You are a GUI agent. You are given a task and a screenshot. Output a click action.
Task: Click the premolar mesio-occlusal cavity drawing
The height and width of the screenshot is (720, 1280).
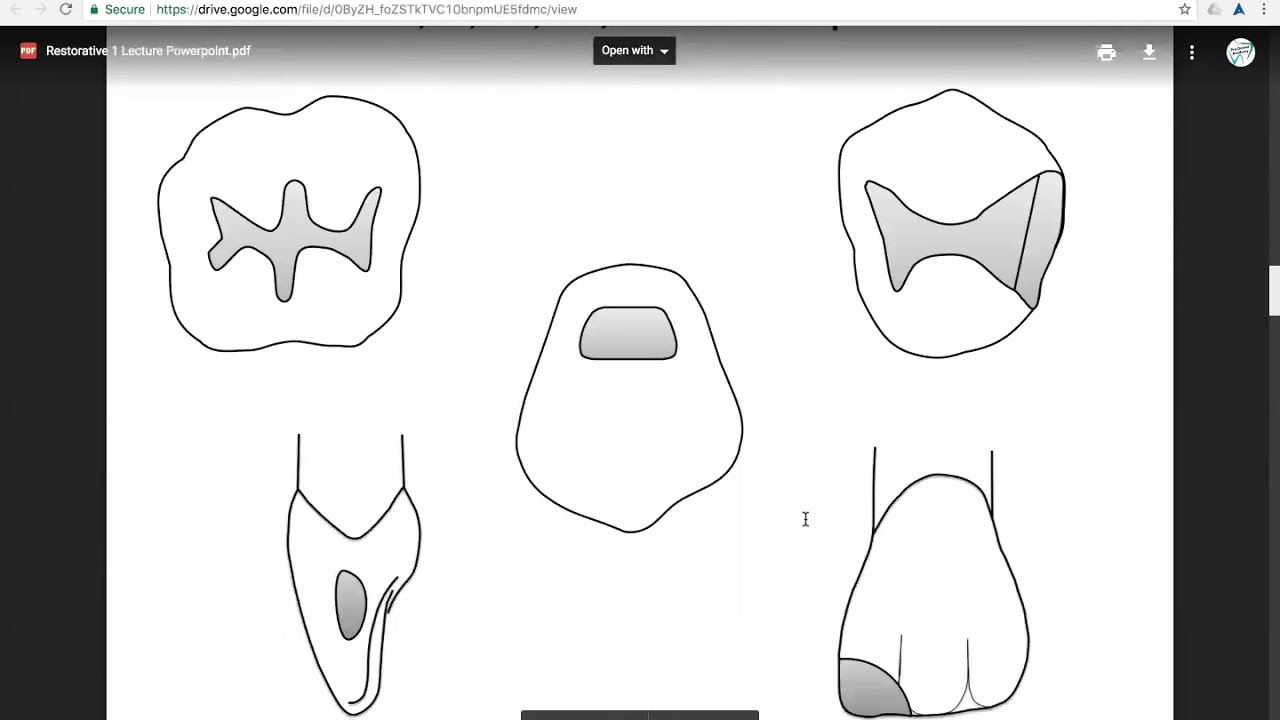[x=951, y=223]
